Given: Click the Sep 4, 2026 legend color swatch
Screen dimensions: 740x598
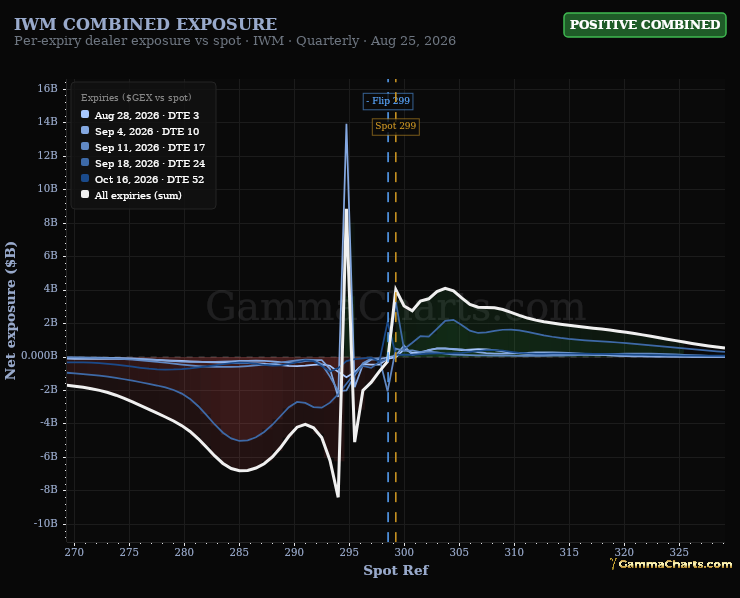Looking at the screenshot, I should click(85, 130).
